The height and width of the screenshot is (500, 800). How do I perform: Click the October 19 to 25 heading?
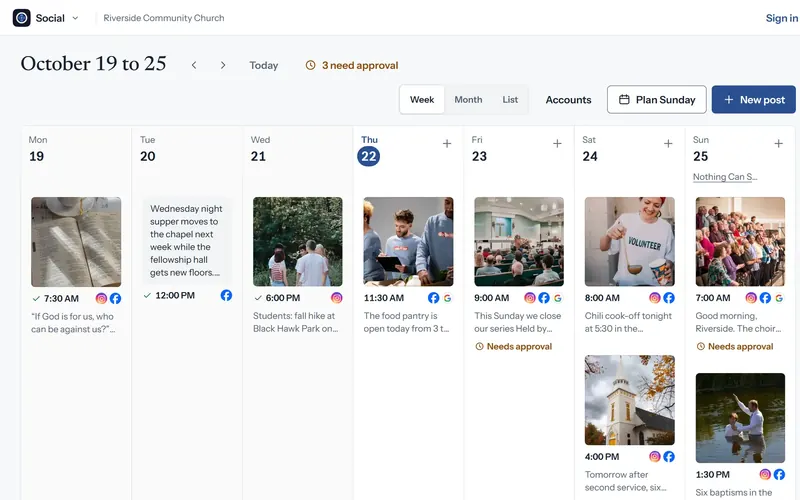(x=93, y=64)
